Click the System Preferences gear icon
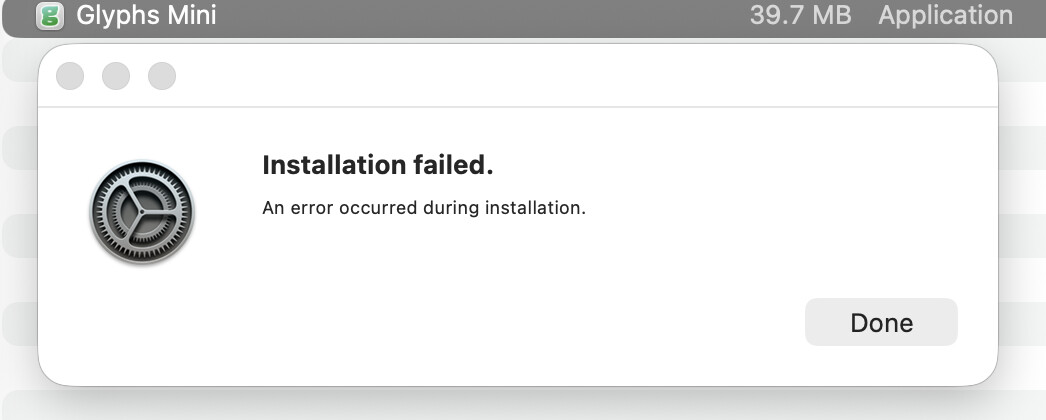This screenshot has height=420, width=1046. point(141,213)
